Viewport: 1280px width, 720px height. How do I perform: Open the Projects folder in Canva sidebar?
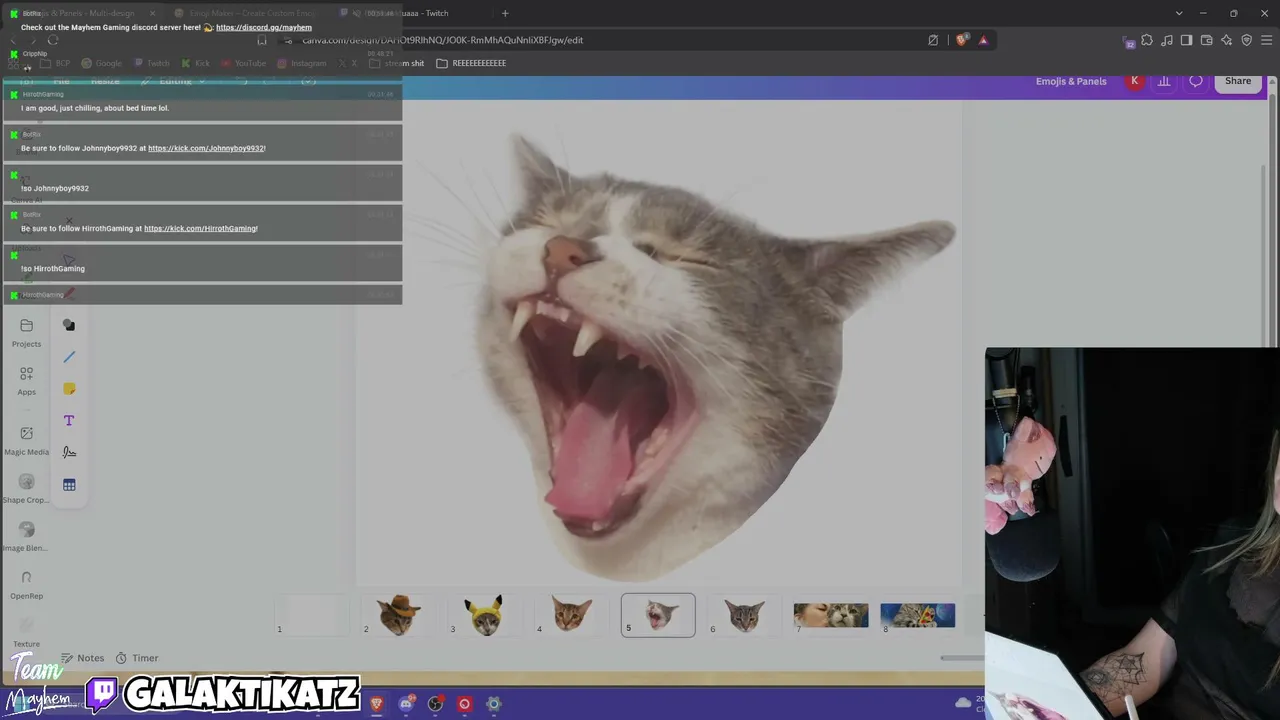[26, 333]
